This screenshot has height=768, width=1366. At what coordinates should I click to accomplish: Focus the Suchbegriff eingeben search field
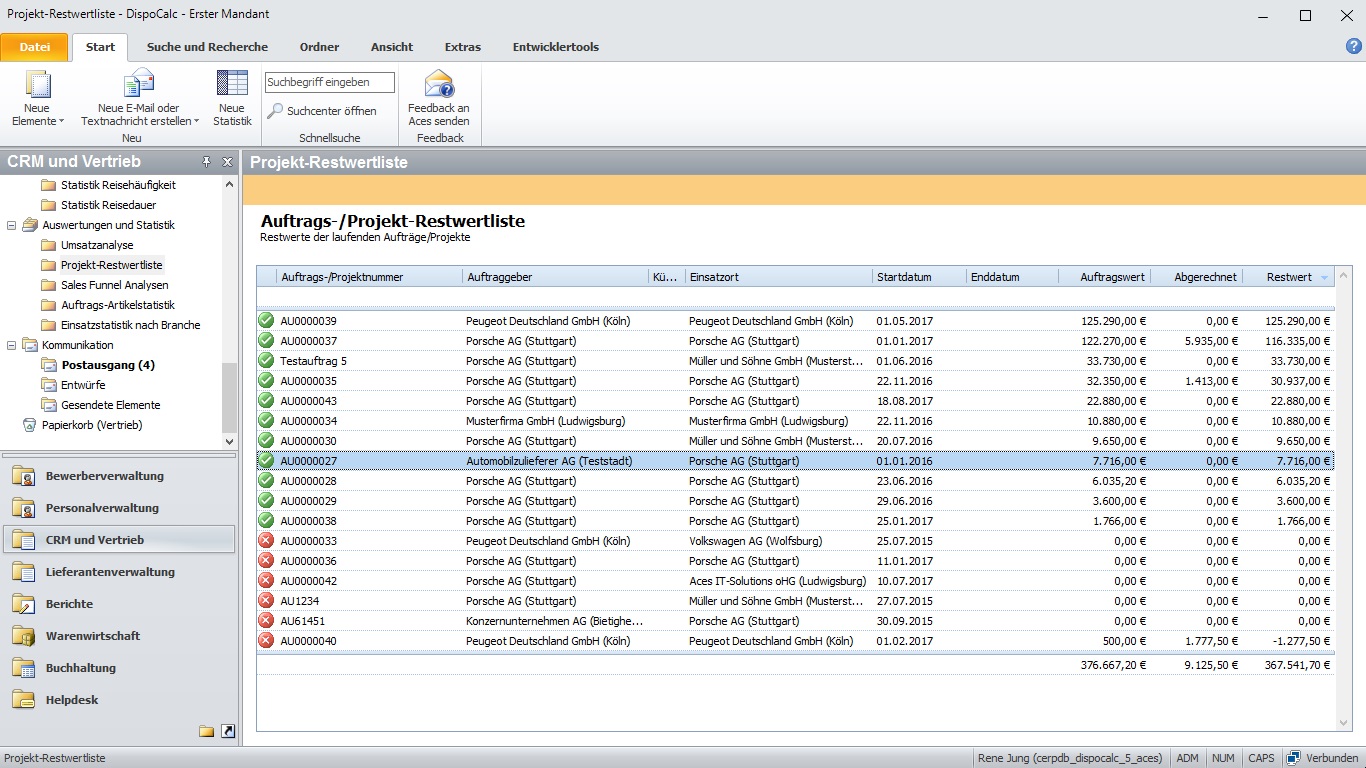tap(329, 82)
